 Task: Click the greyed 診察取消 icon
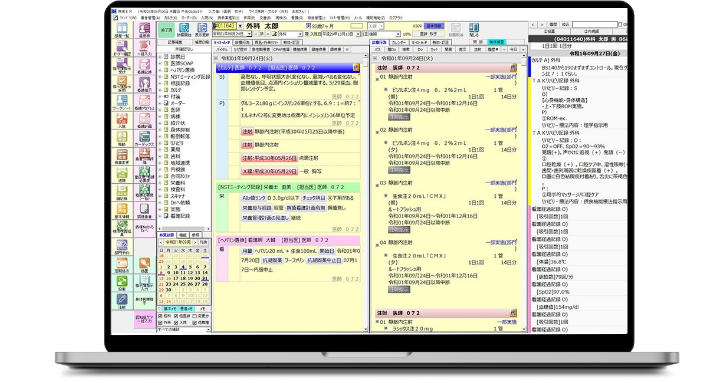(456, 29)
